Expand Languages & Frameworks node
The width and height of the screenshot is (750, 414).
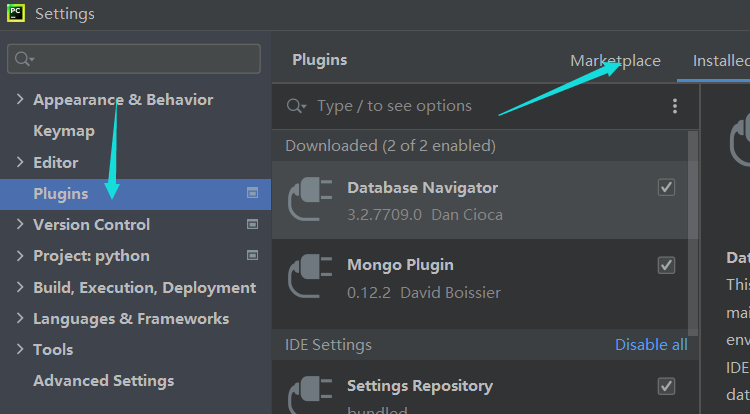[20, 318]
